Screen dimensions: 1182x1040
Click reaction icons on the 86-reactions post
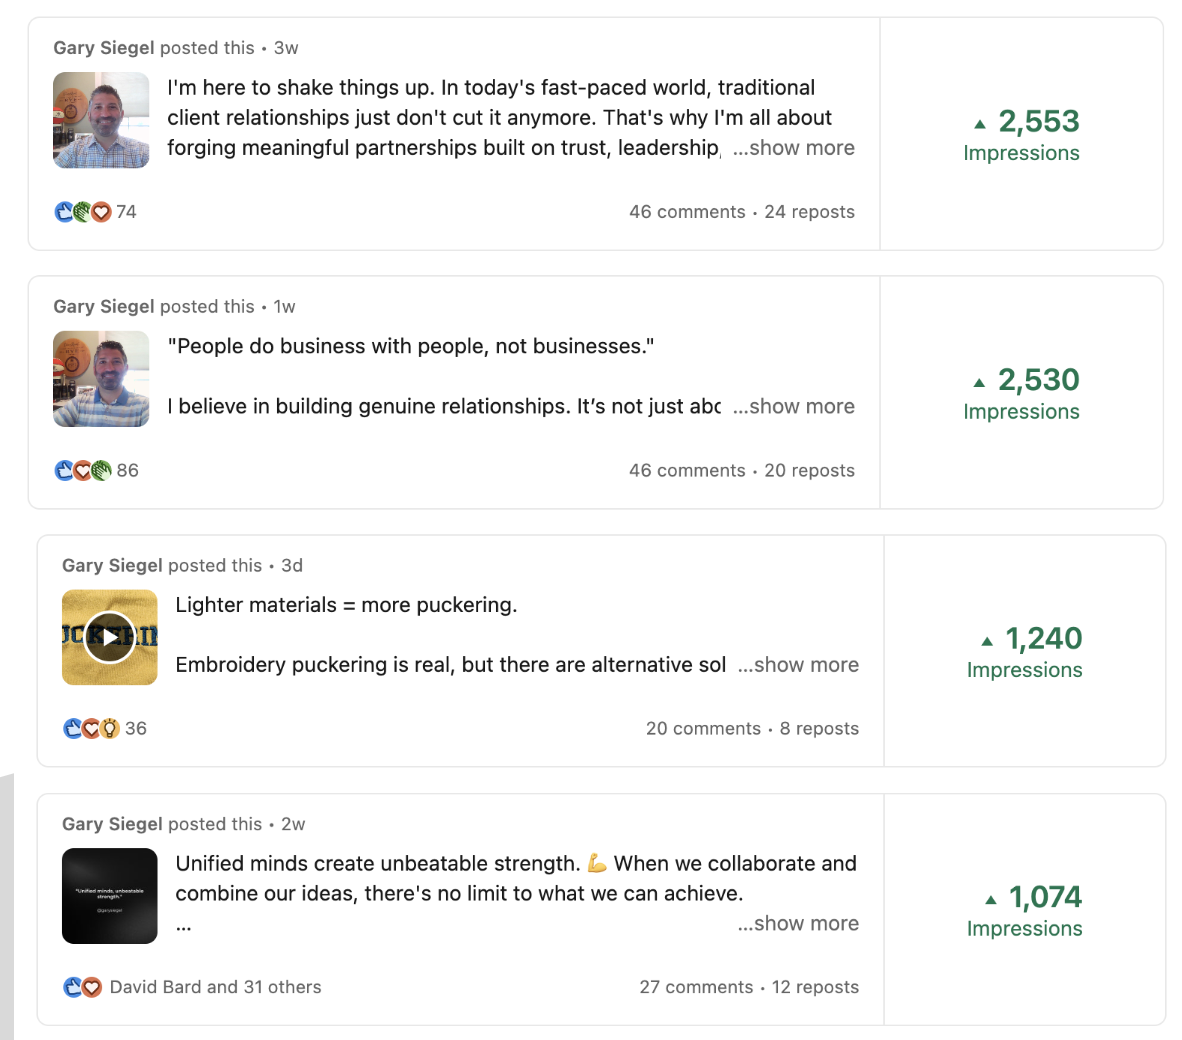click(x=83, y=471)
